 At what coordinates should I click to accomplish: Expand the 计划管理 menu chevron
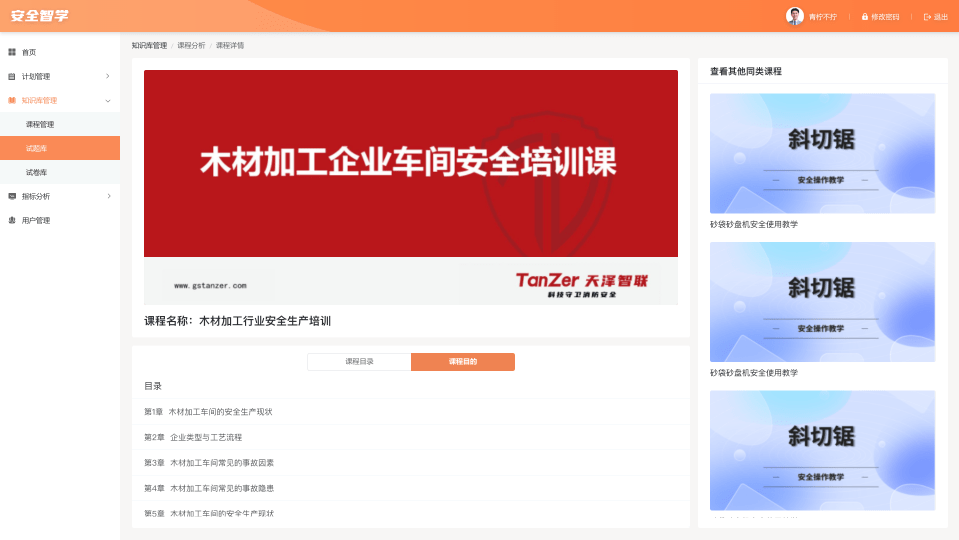coord(108,76)
